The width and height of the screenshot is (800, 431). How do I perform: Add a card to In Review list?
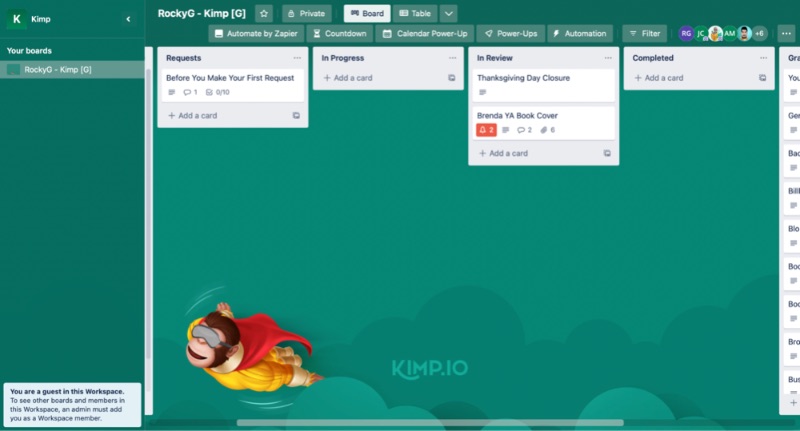[x=504, y=154]
